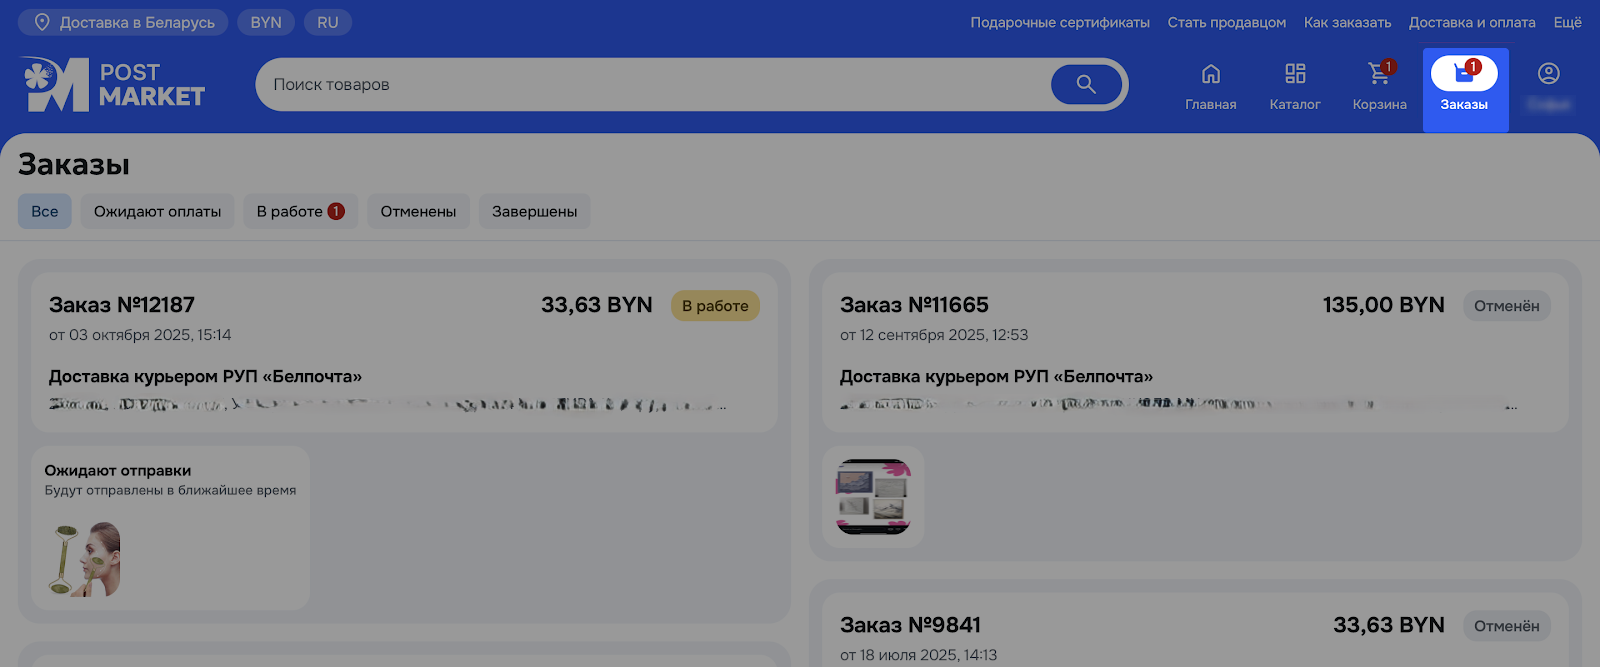The image size is (1600, 667).
Task: Open the Главная home icon
Action: pos(1210,75)
